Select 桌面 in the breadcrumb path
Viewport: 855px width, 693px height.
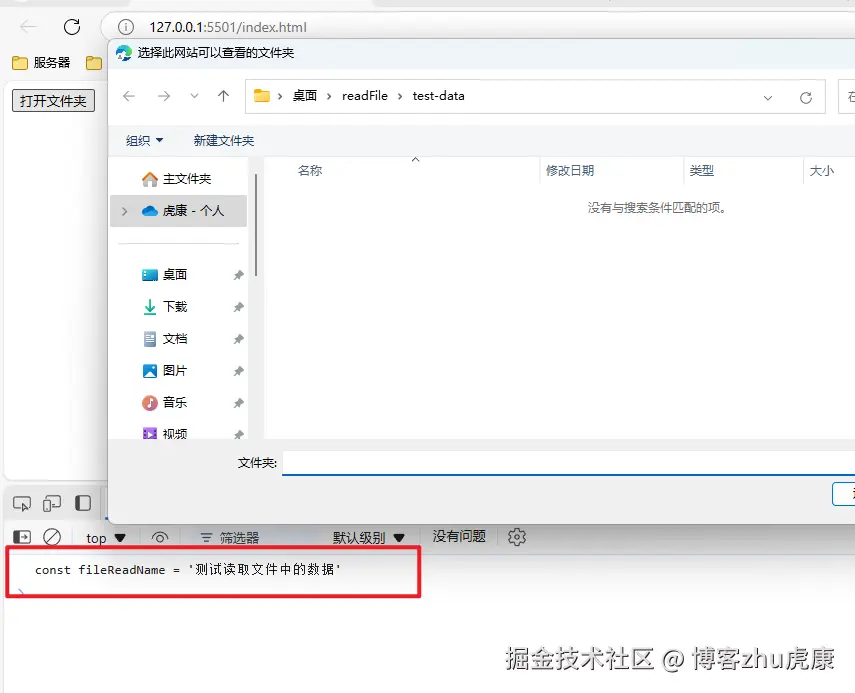tap(303, 95)
